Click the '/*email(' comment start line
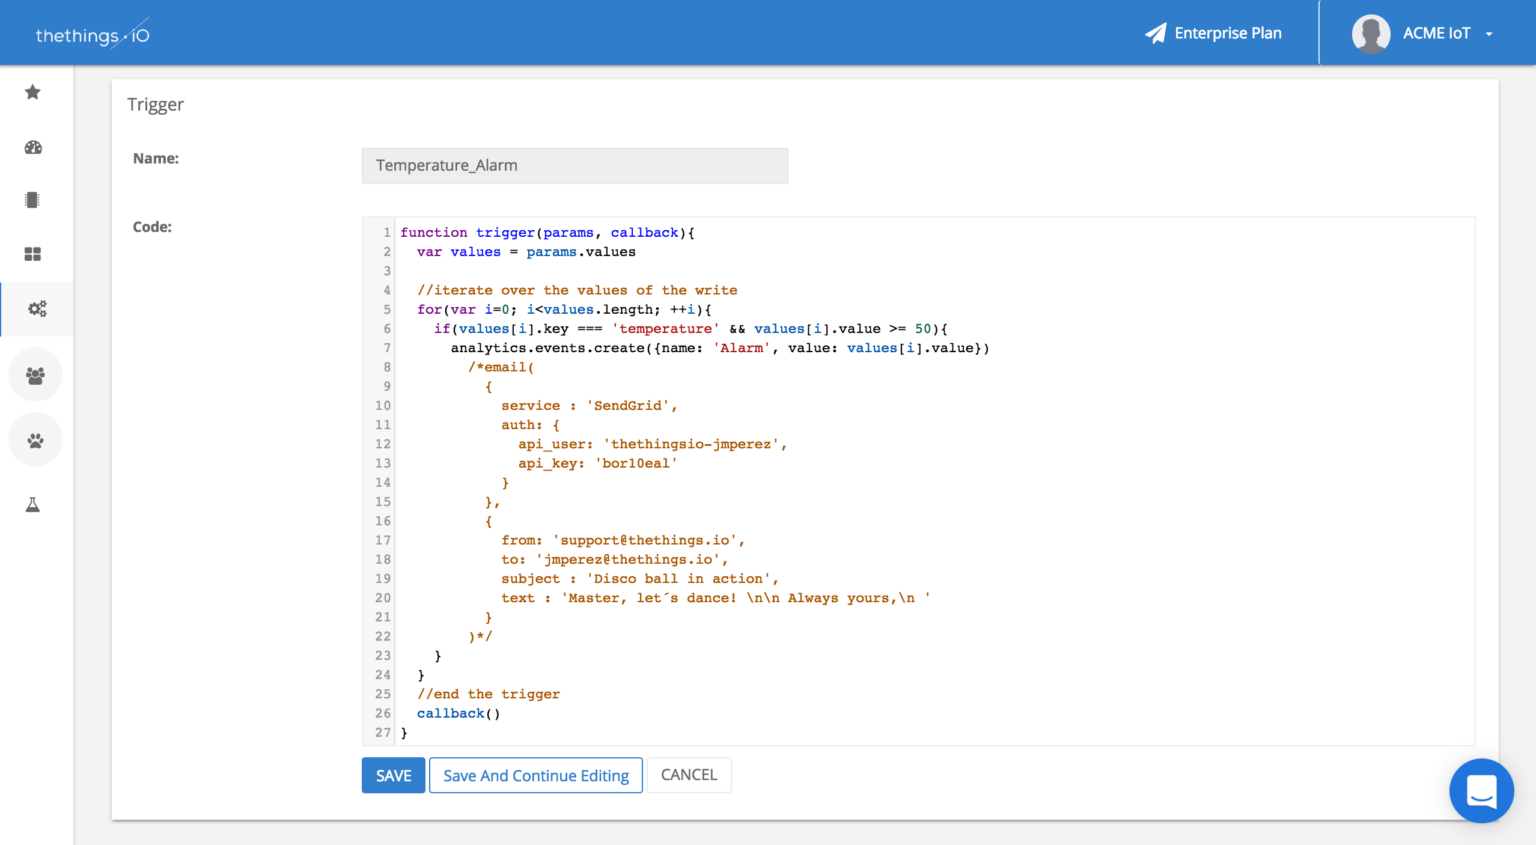Viewport: 1536px width, 845px height. 501,368
